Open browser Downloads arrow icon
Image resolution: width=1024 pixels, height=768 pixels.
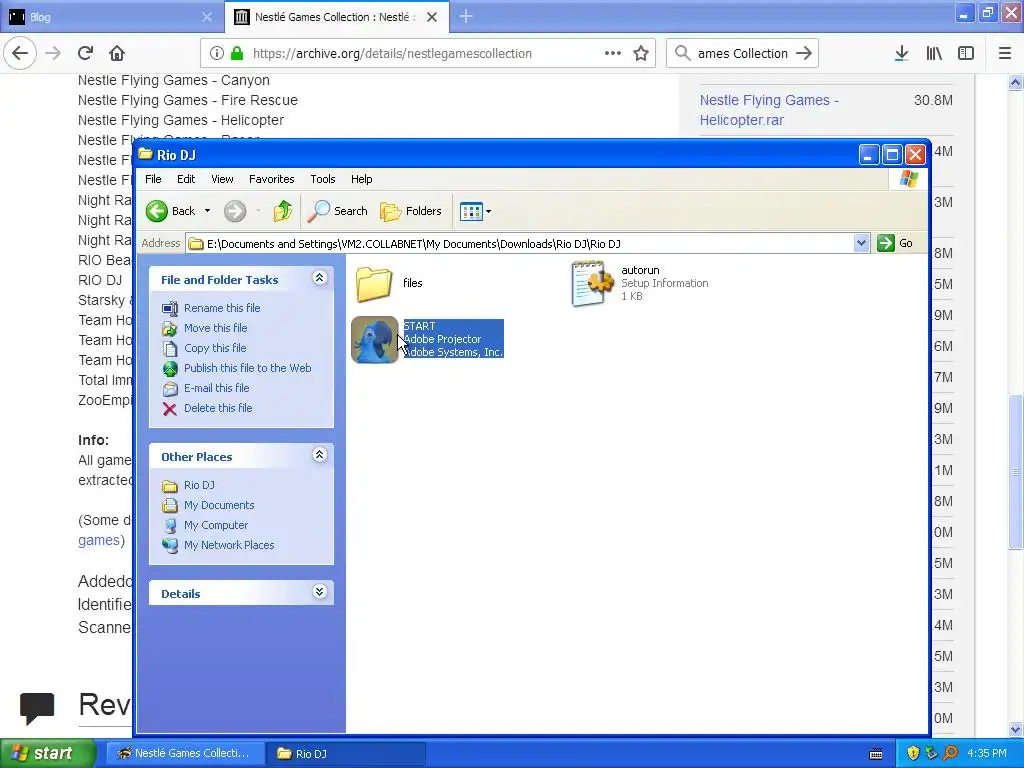(x=901, y=54)
